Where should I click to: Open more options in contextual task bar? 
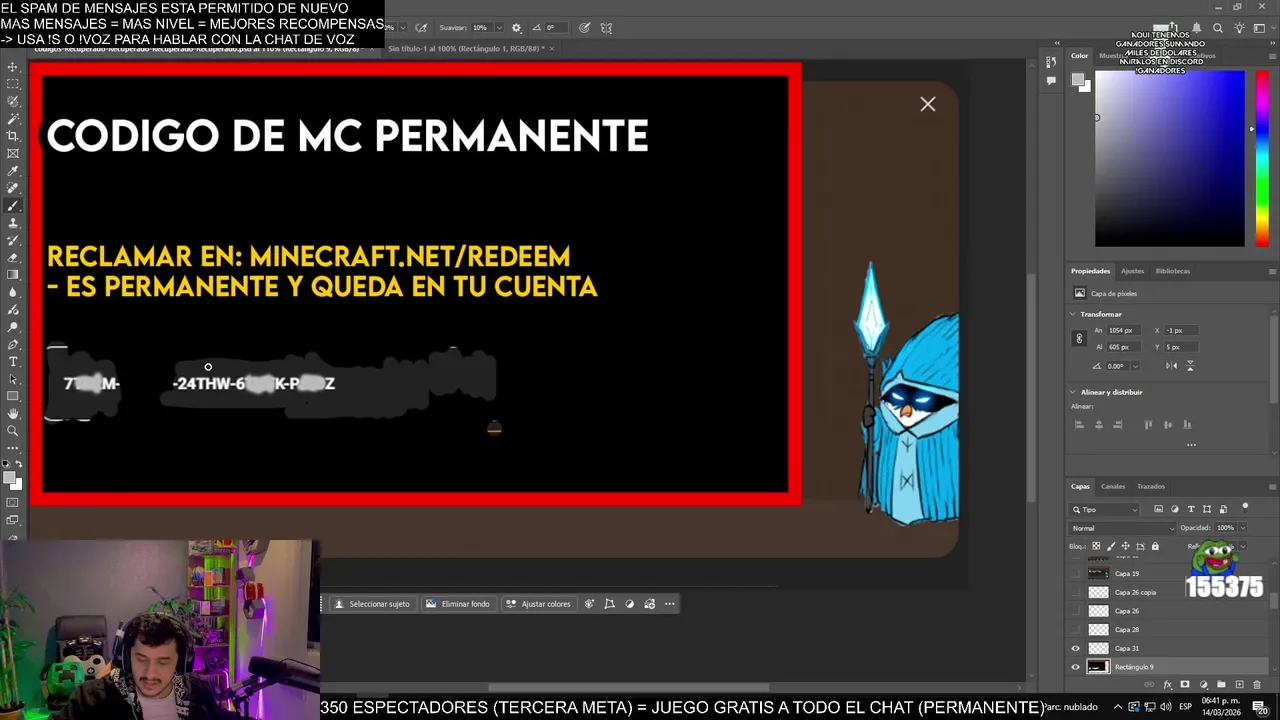[670, 604]
